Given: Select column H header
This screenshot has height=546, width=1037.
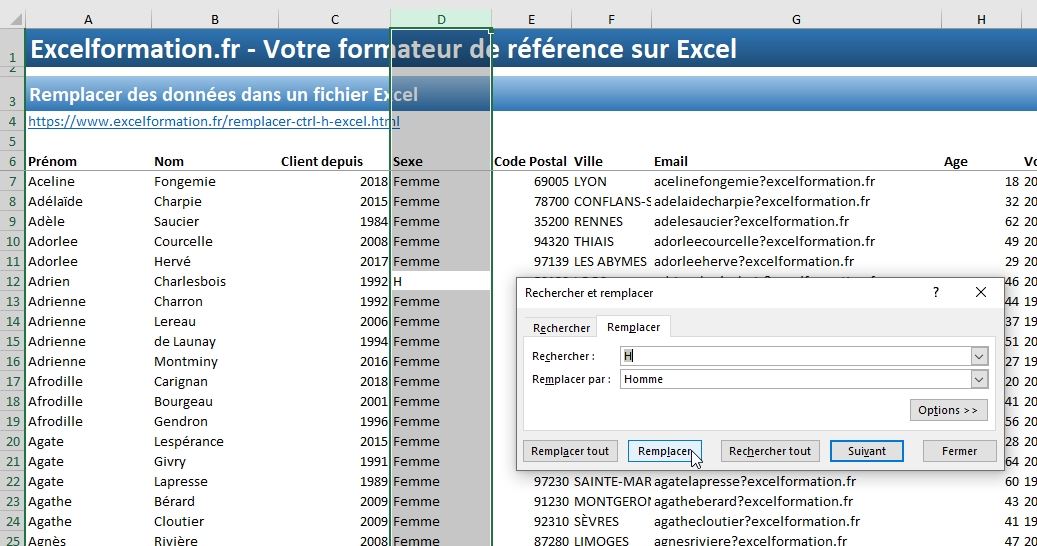Looking at the screenshot, I should click(x=981, y=19).
